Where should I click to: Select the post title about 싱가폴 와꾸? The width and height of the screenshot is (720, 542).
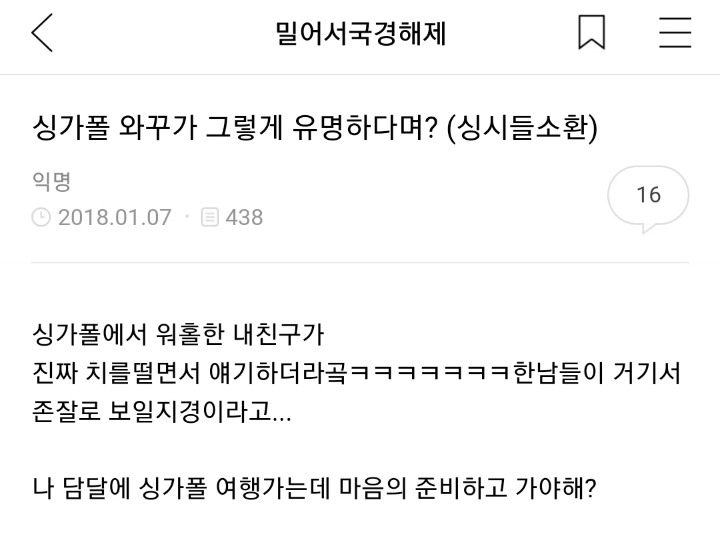[315, 127]
